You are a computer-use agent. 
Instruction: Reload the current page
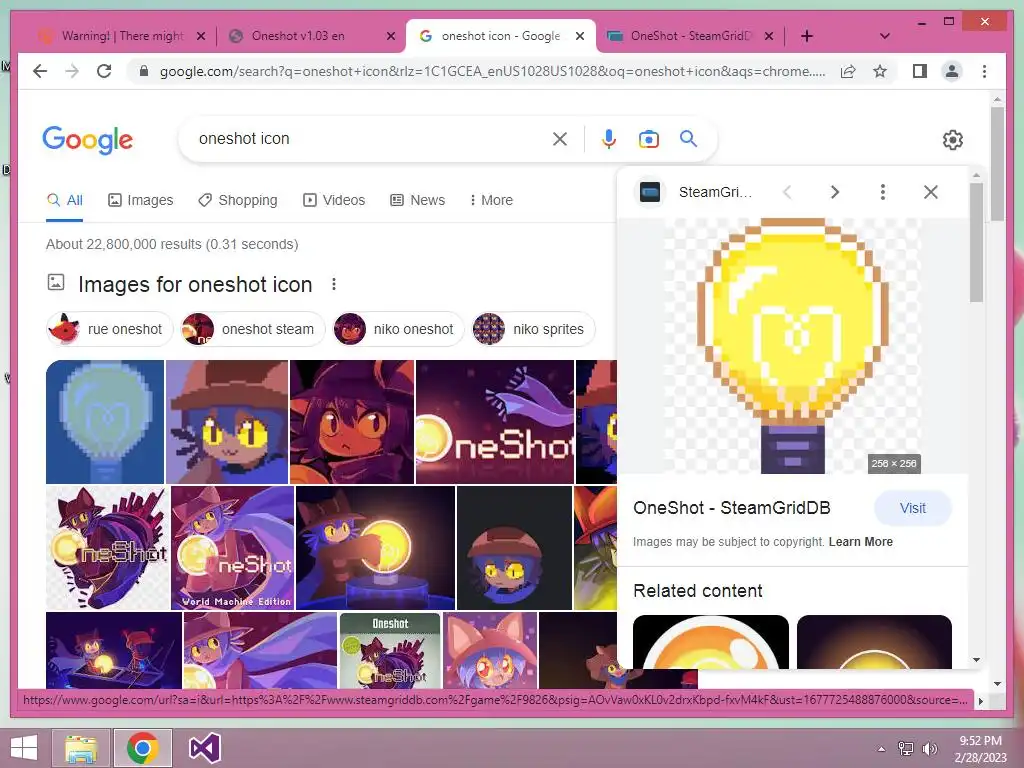pyautogui.click(x=104, y=71)
